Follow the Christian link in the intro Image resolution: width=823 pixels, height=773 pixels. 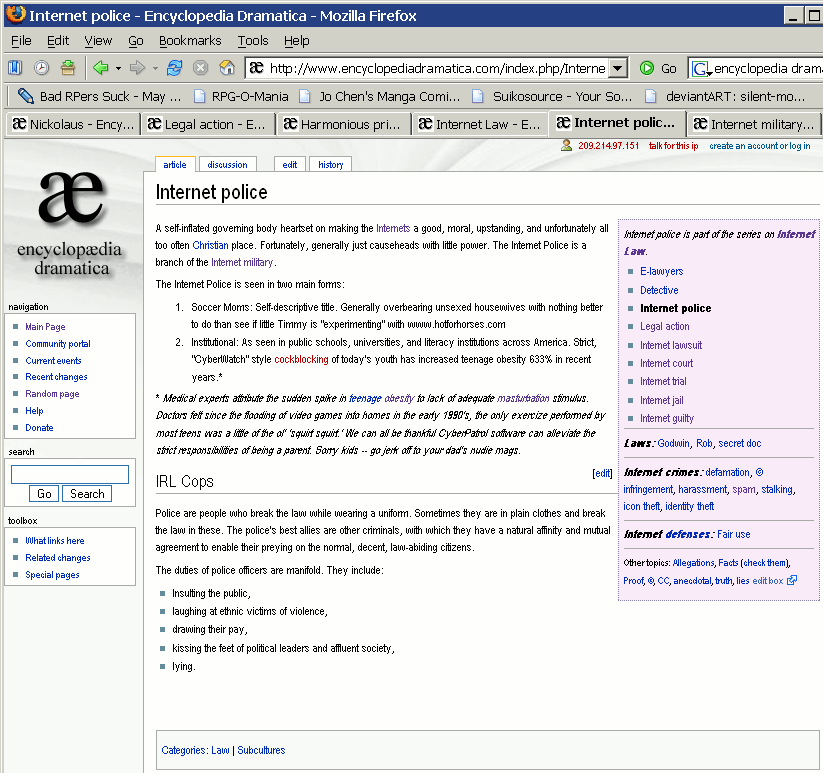[210, 245]
